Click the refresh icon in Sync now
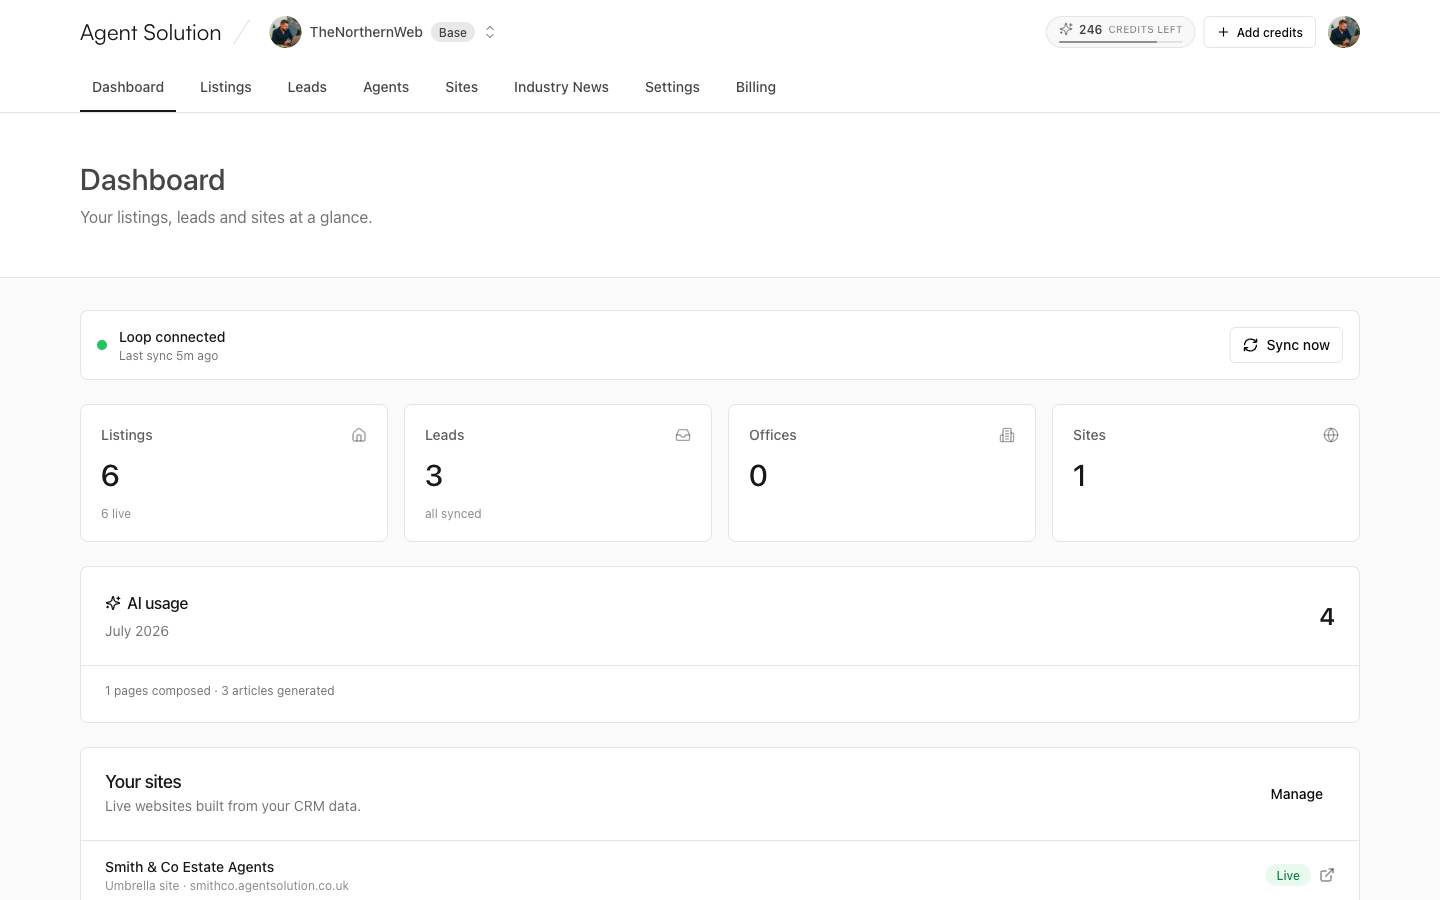1440x900 pixels. coord(1250,345)
